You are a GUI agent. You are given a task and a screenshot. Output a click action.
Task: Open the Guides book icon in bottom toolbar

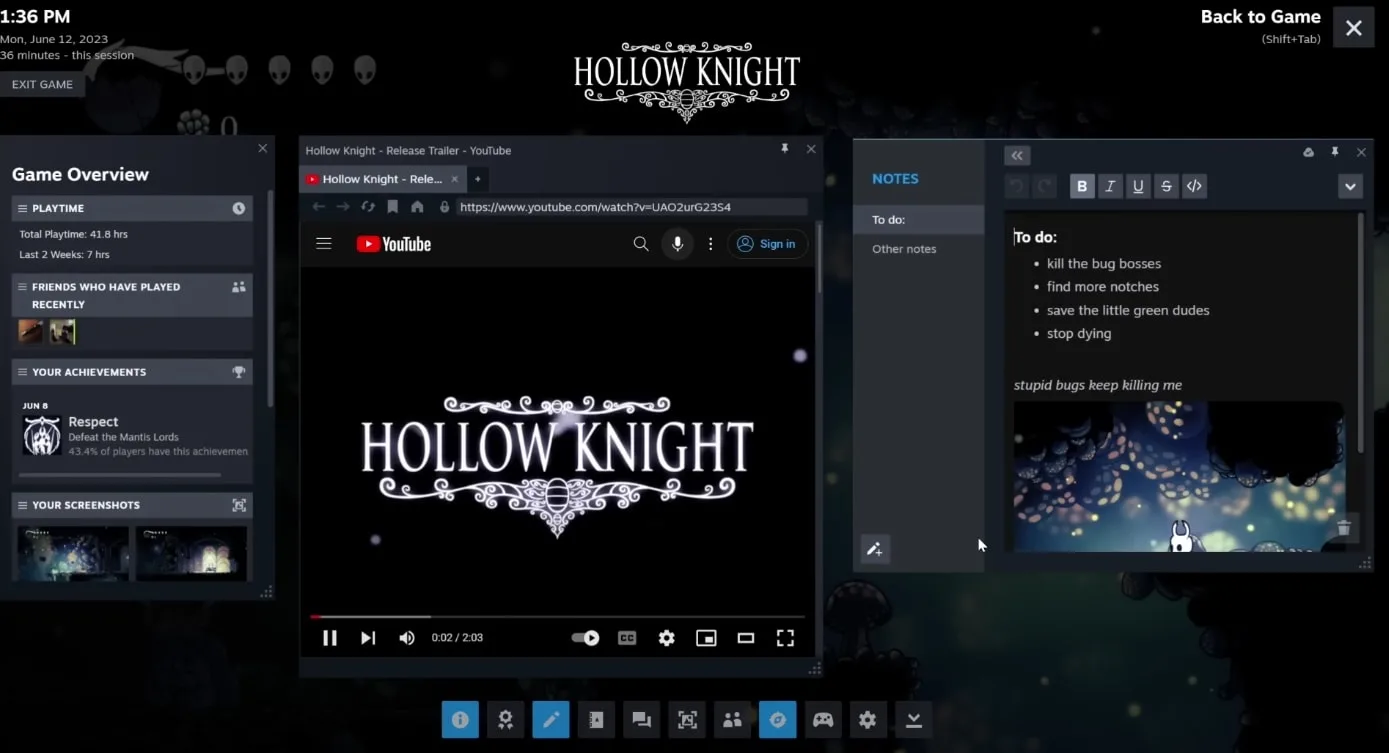click(x=596, y=719)
